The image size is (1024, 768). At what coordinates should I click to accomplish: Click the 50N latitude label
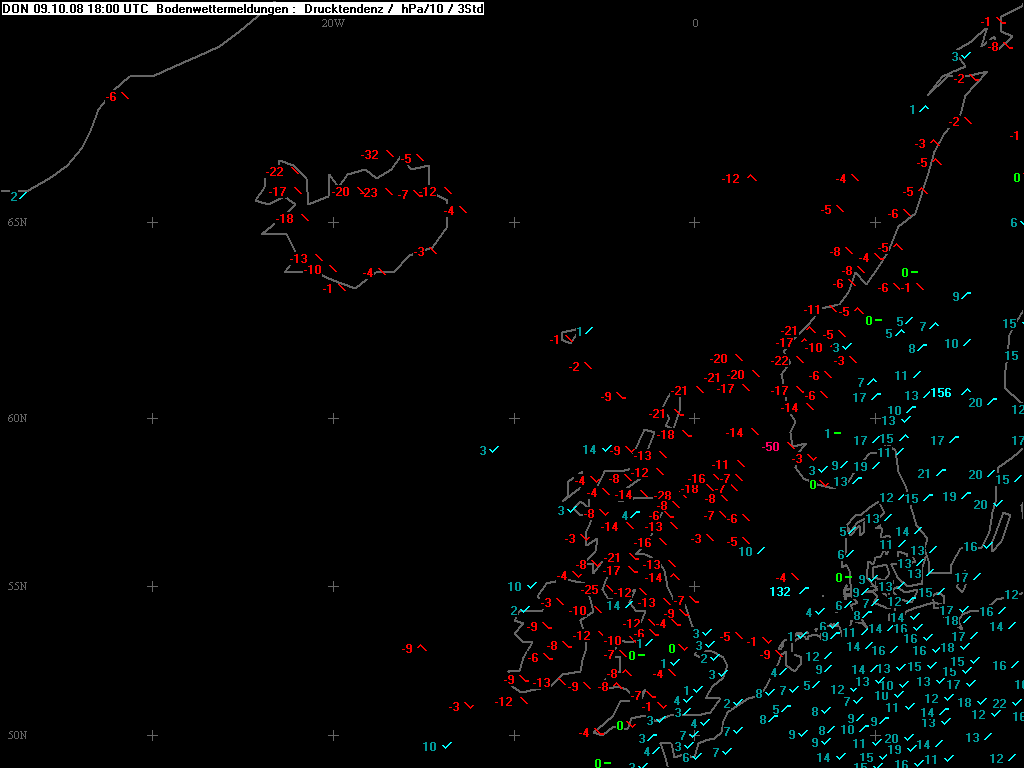[17, 735]
